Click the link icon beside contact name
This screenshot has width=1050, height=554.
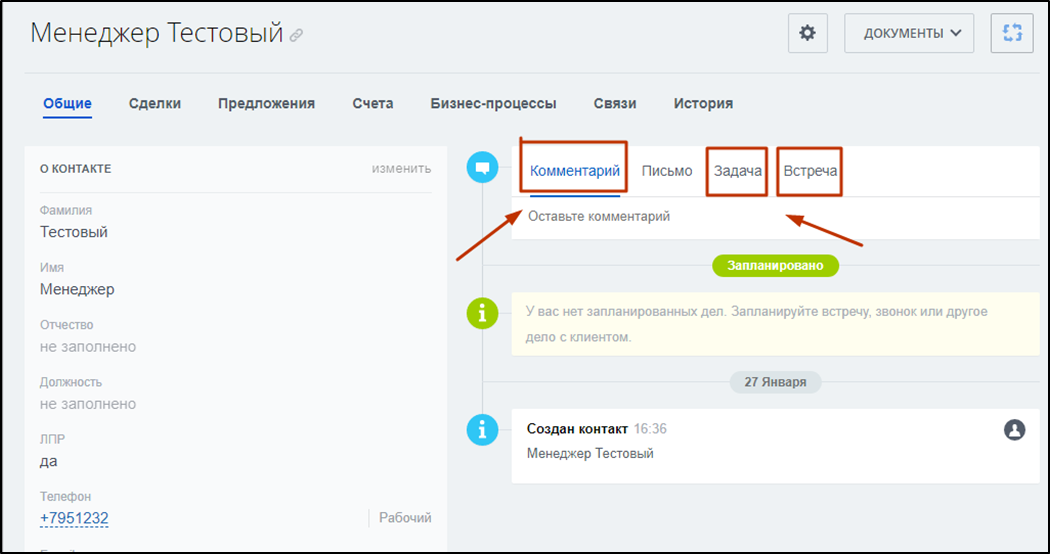(296, 35)
